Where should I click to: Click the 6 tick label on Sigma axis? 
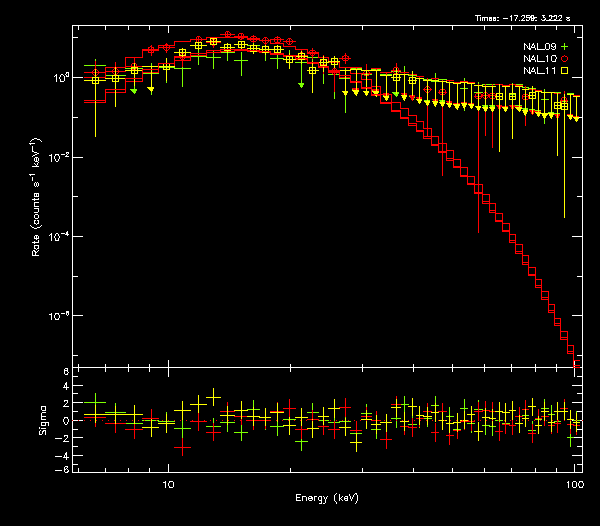tap(66, 372)
